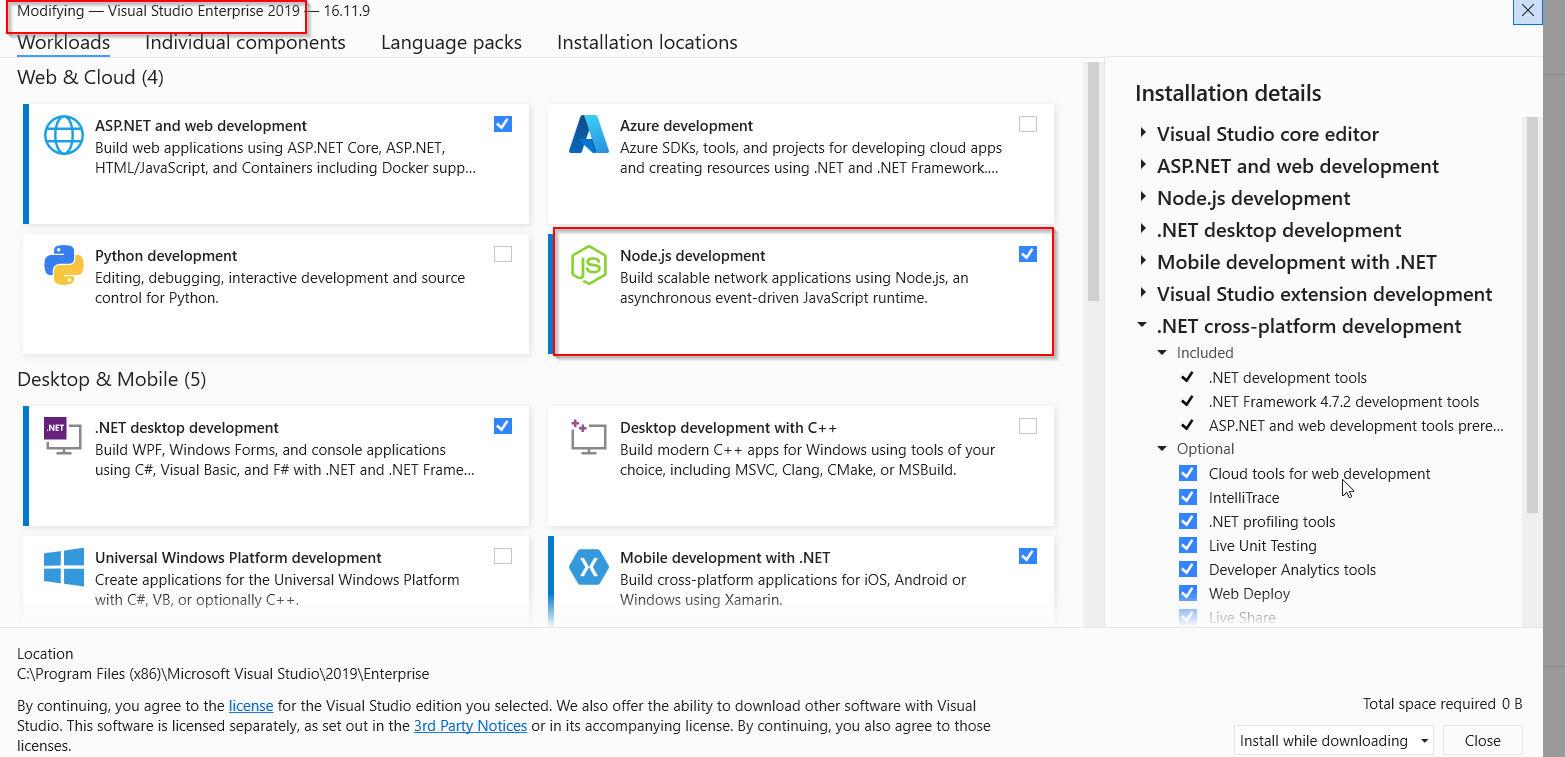The height and width of the screenshot is (757, 1565).
Task: Click the .NET desktop development icon
Action: [x=64, y=437]
